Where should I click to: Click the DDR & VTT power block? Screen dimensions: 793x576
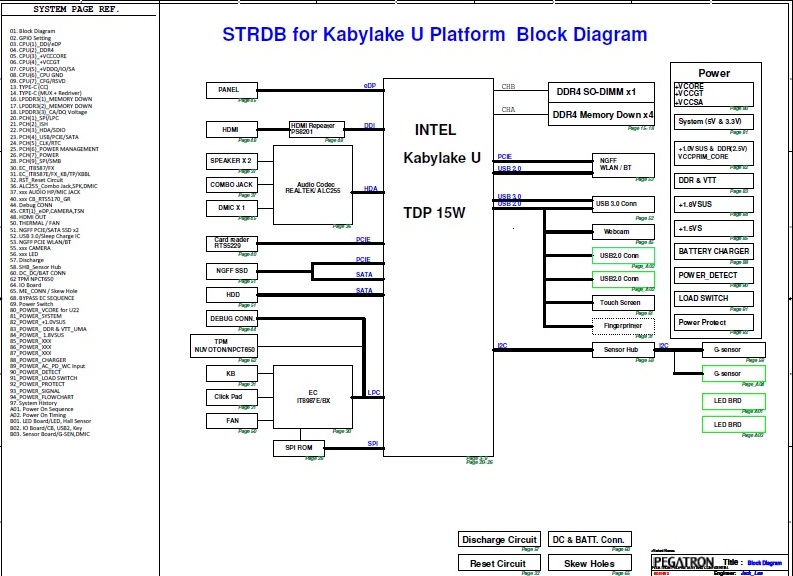(714, 181)
